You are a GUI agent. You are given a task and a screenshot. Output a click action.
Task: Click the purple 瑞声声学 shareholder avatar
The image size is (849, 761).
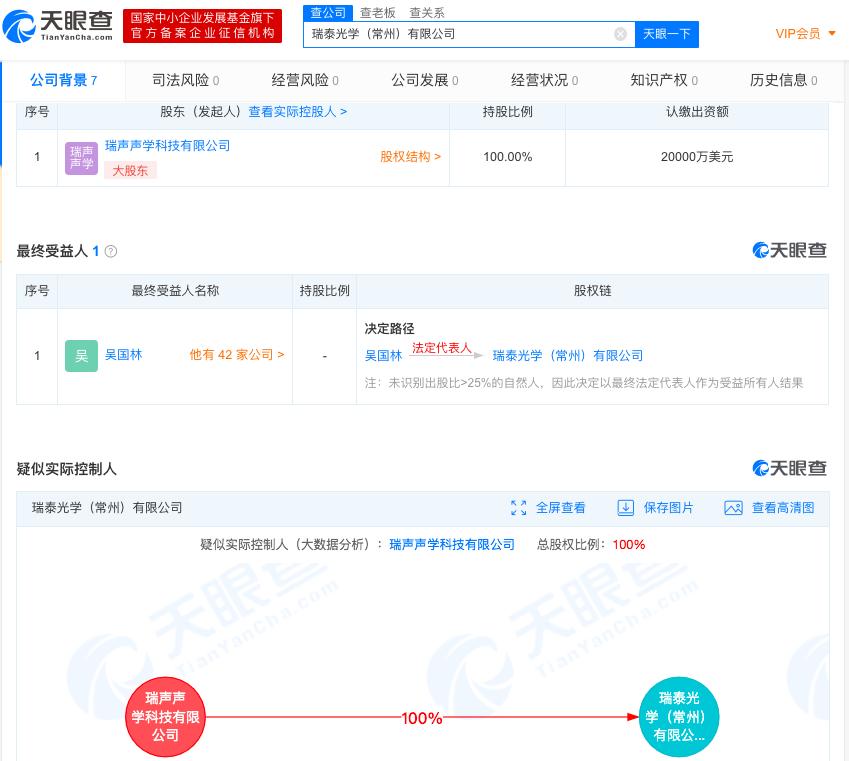tap(81, 158)
